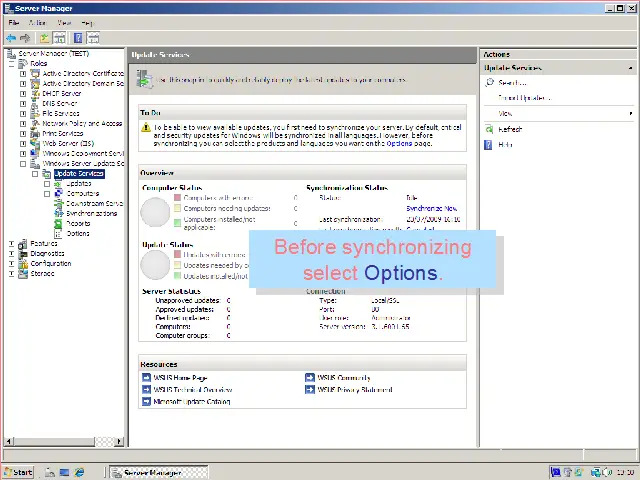
Task: Open the WSUS Home Page link
Action: click(x=180, y=378)
